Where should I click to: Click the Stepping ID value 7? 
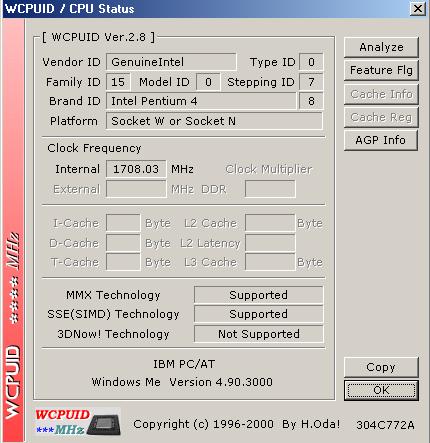click(311, 82)
